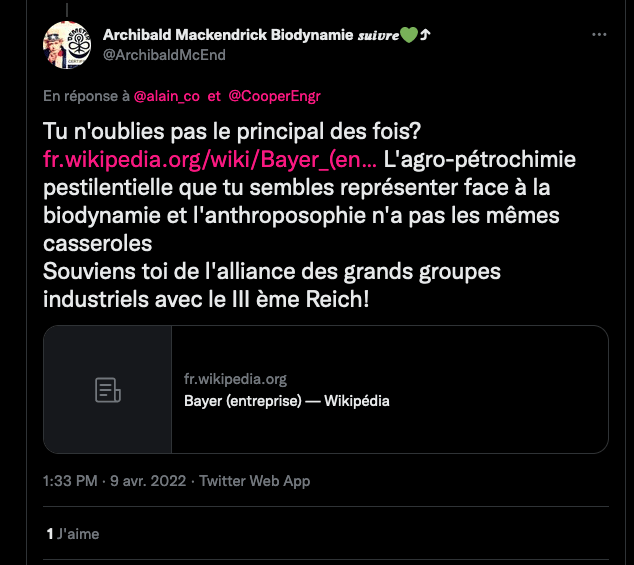Click the line mentioning 'III ème Reich'
Screen dimensions: 634x565
tap(207, 298)
